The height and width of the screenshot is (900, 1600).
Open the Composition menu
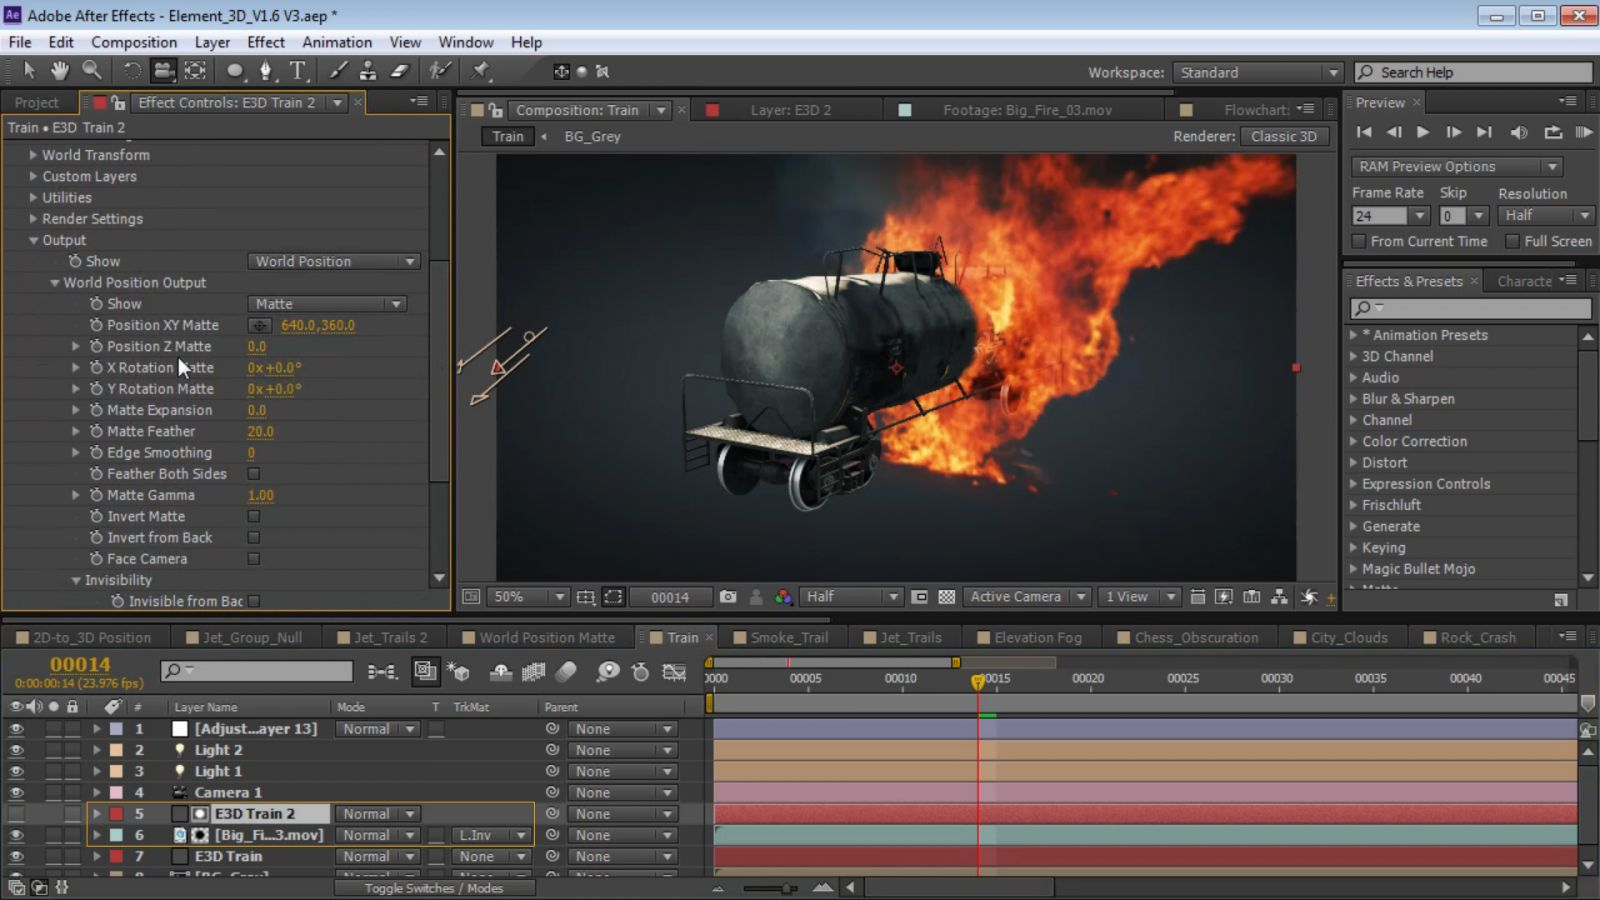(x=134, y=42)
